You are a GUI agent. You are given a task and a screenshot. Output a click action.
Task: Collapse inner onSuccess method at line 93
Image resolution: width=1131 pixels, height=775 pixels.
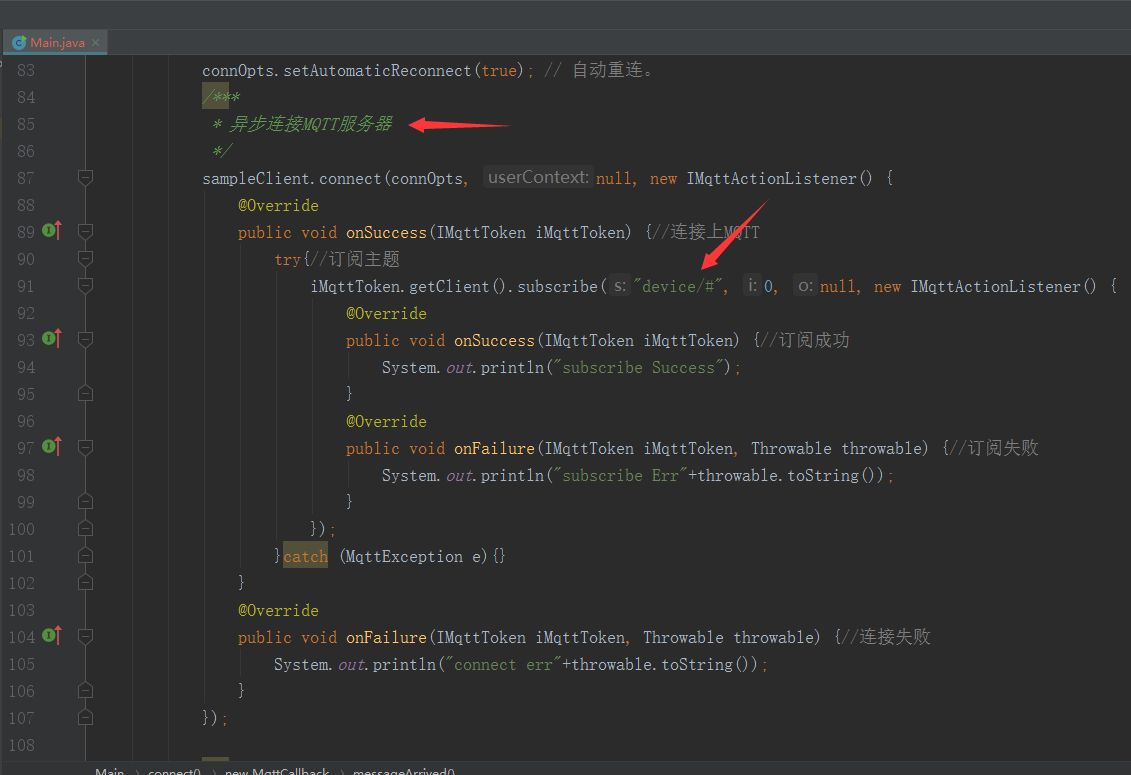[x=85, y=339]
